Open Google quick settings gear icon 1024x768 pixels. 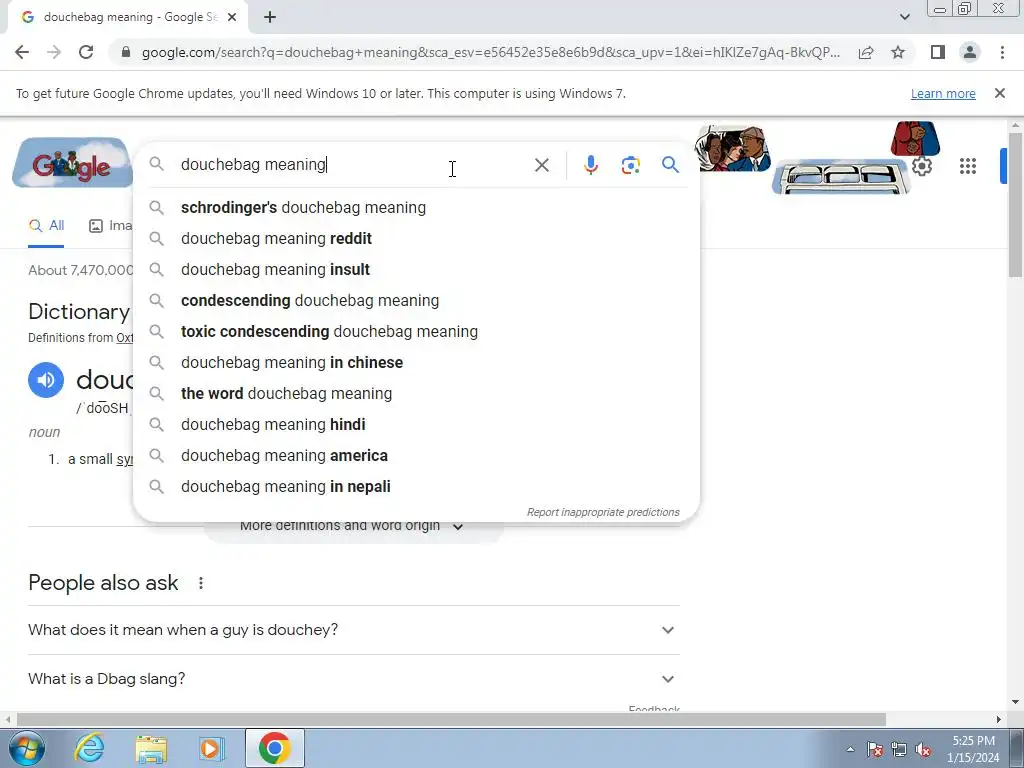(x=921, y=166)
